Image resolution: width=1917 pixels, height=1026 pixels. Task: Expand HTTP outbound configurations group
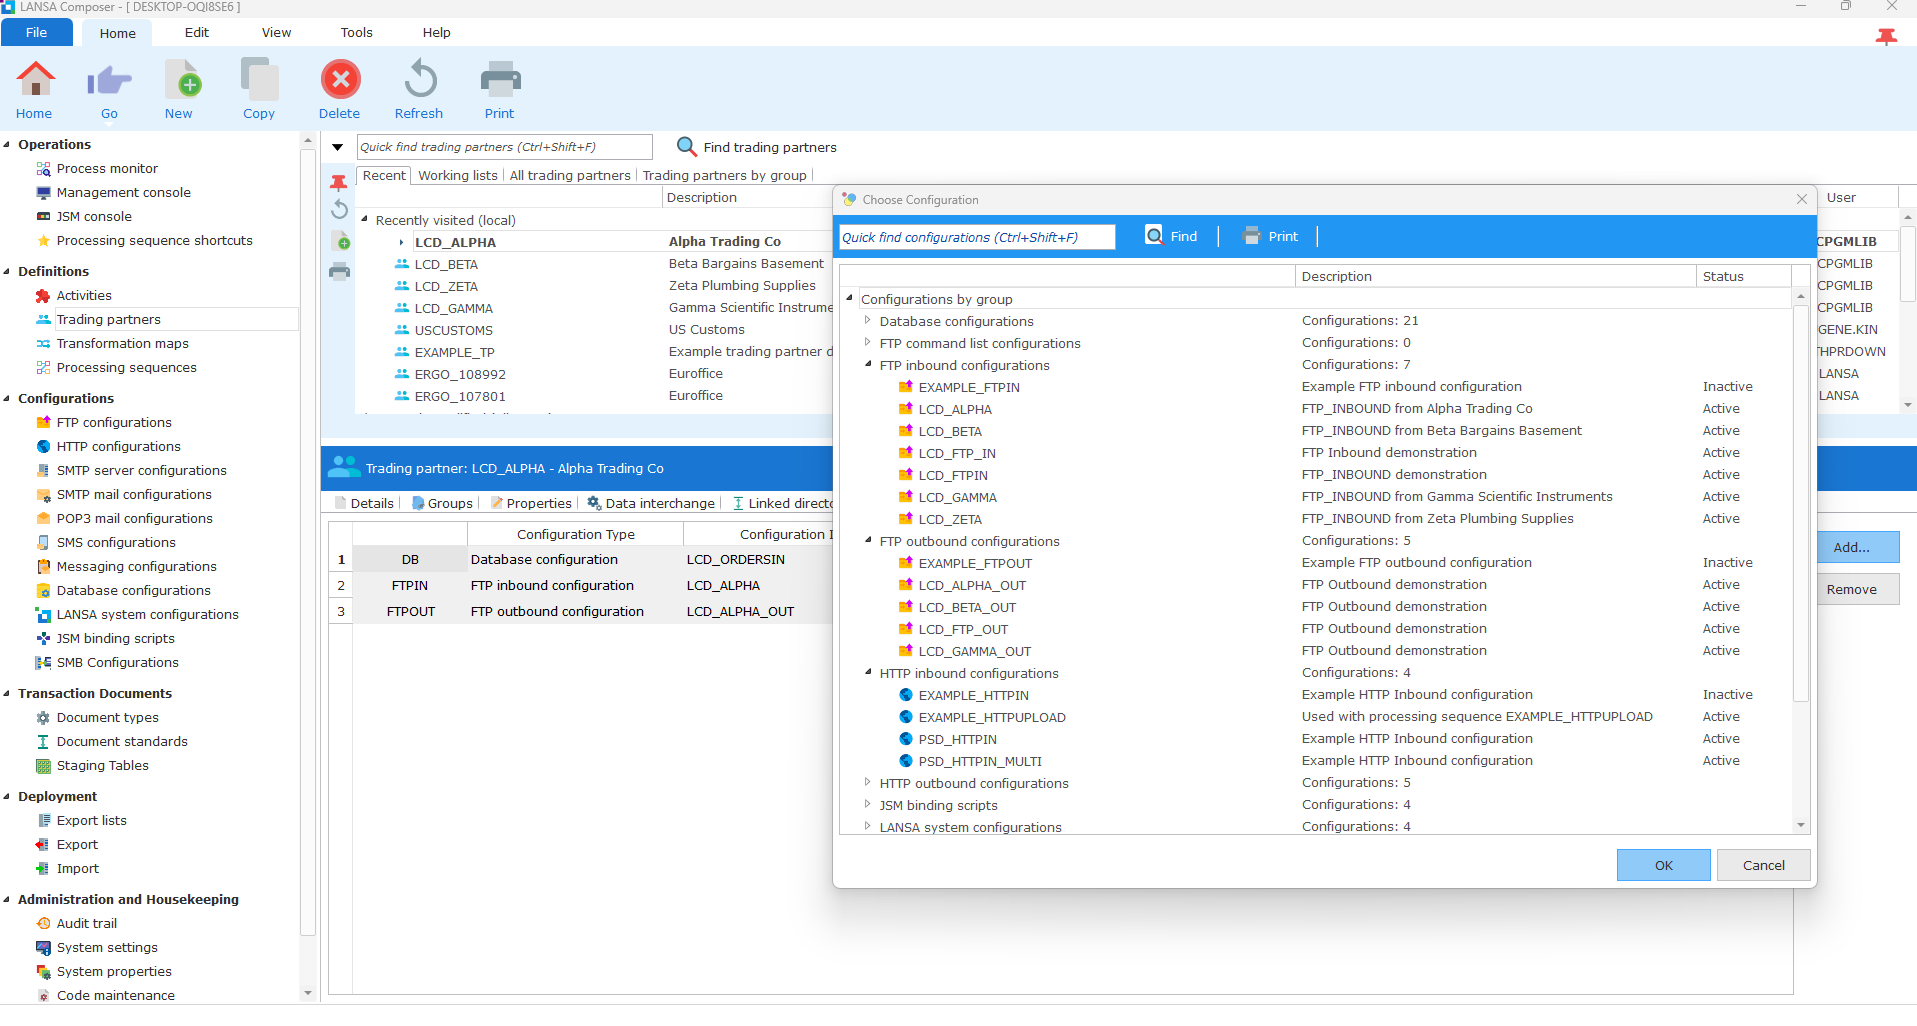point(867,783)
